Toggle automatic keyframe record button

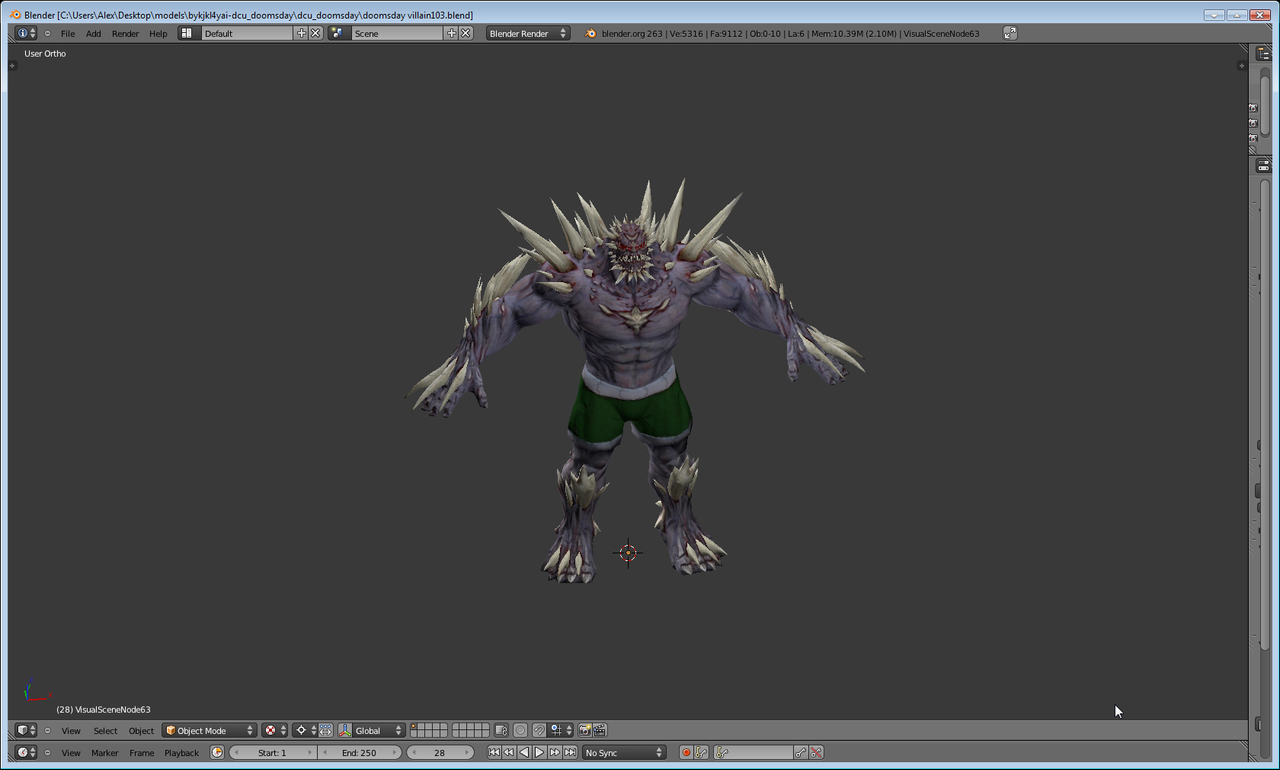pyautogui.click(x=686, y=753)
